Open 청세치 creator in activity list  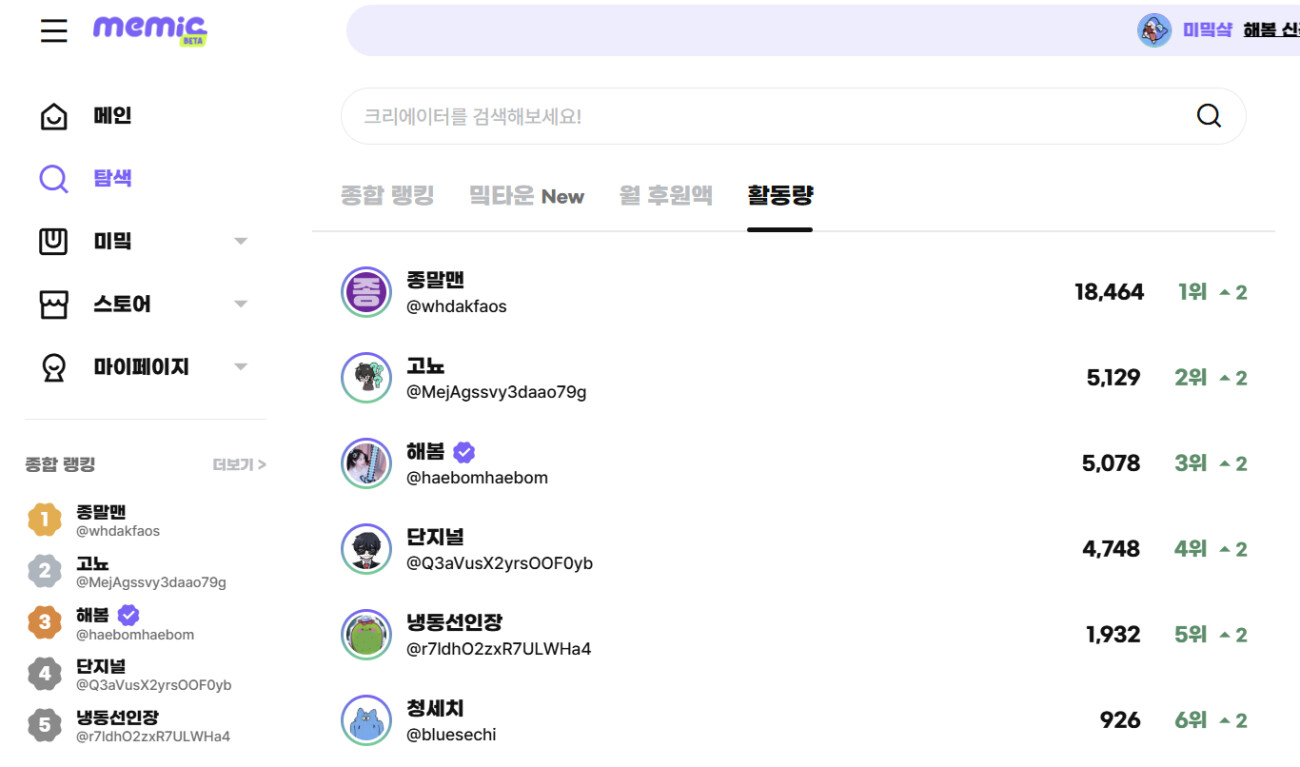point(434,709)
